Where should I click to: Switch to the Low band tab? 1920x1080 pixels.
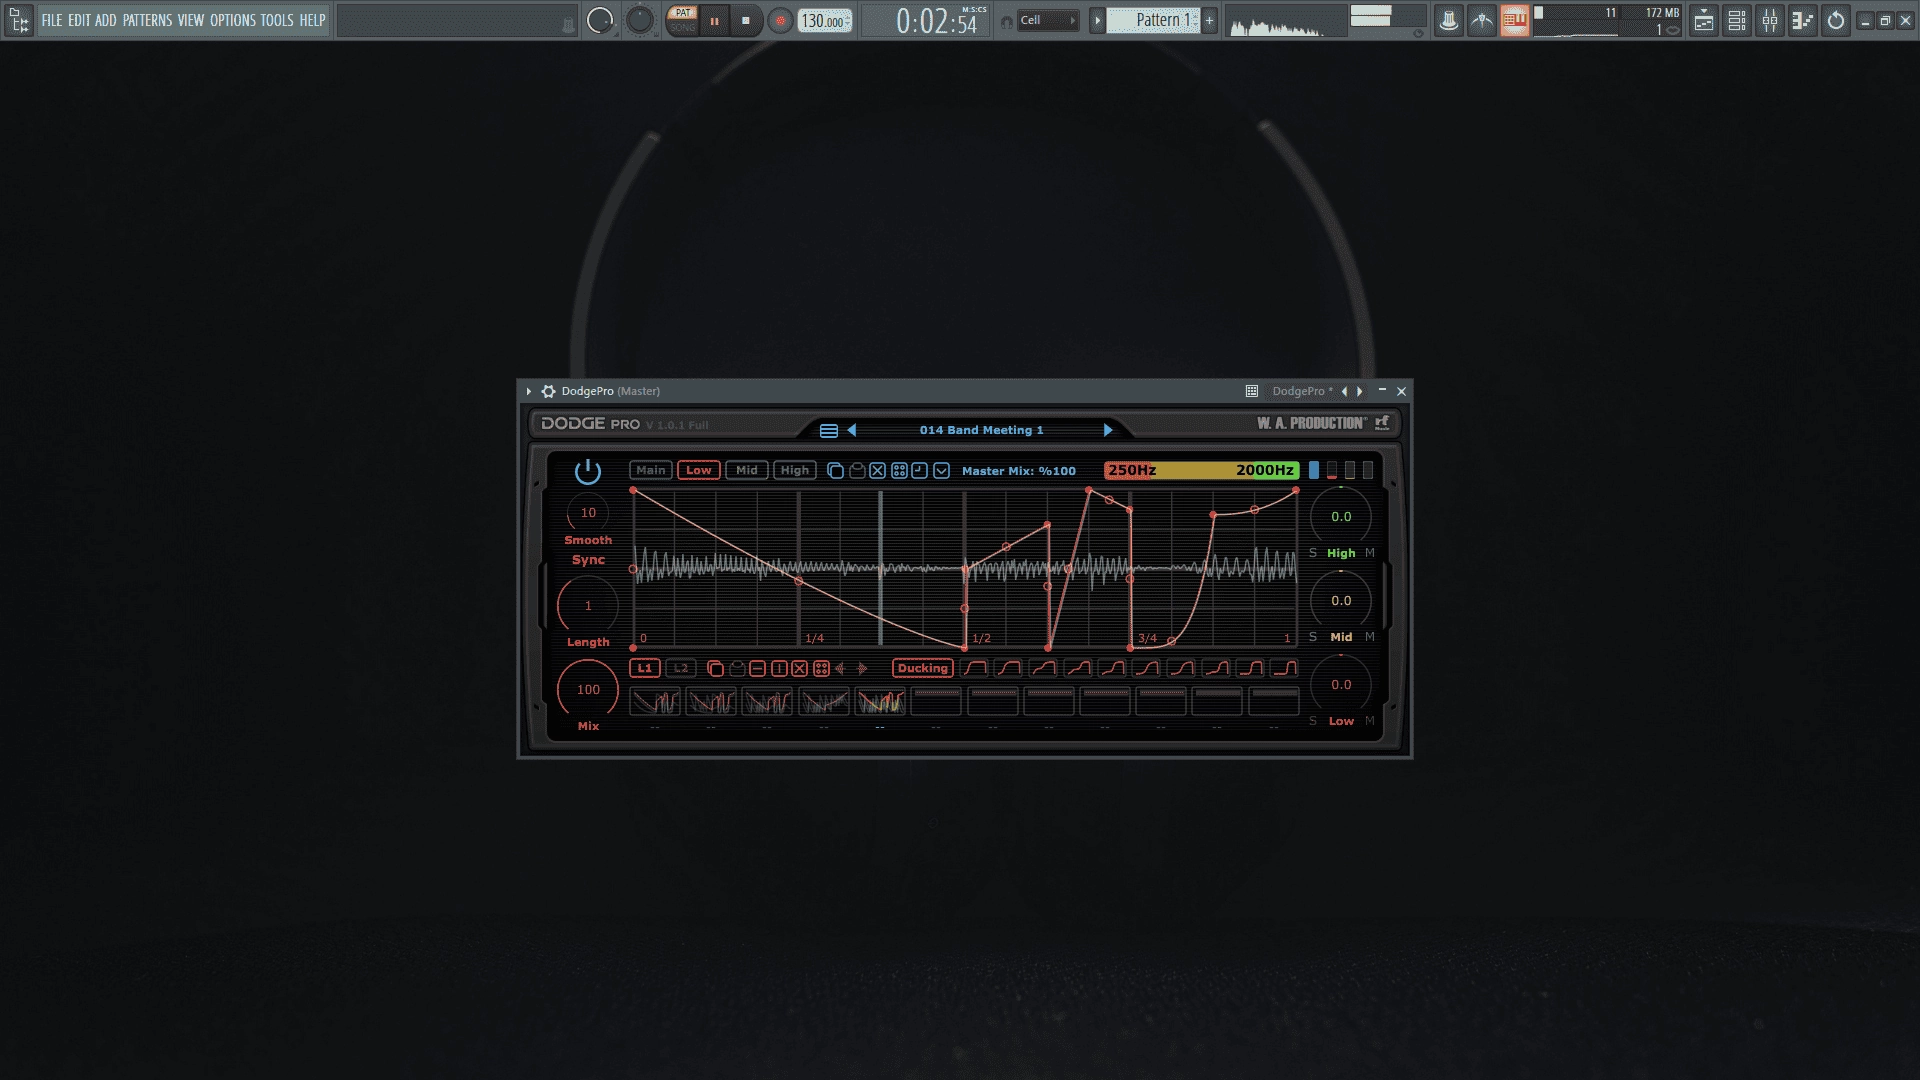[x=699, y=470]
